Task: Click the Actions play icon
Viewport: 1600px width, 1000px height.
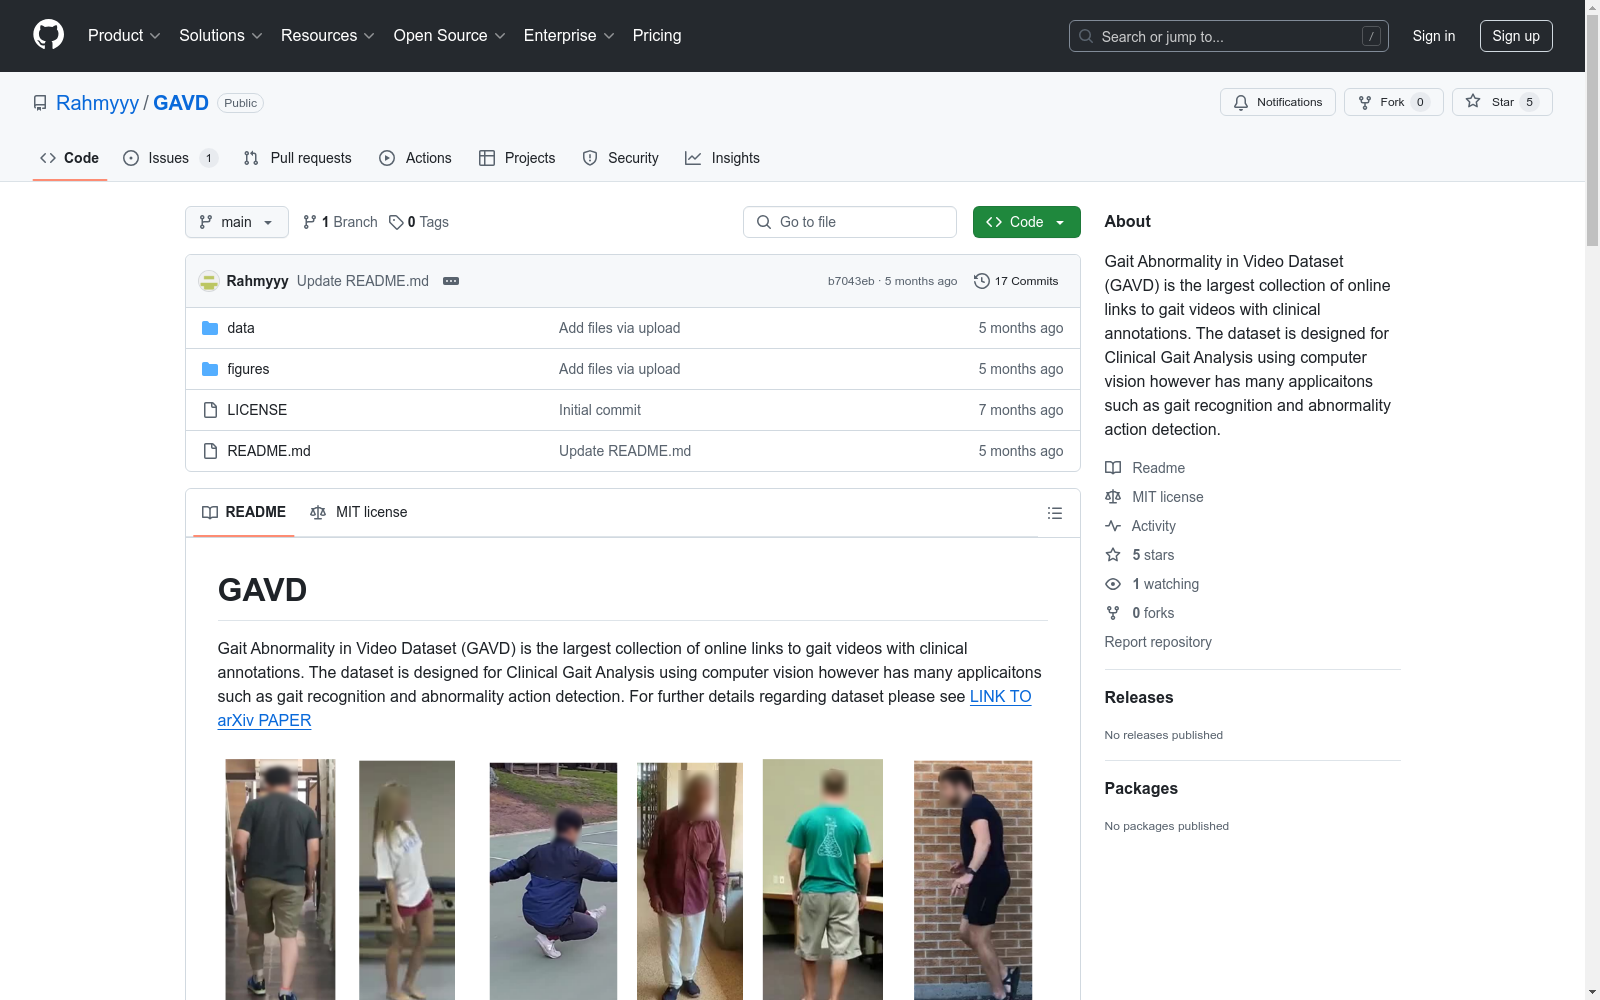Action: (387, 158)
